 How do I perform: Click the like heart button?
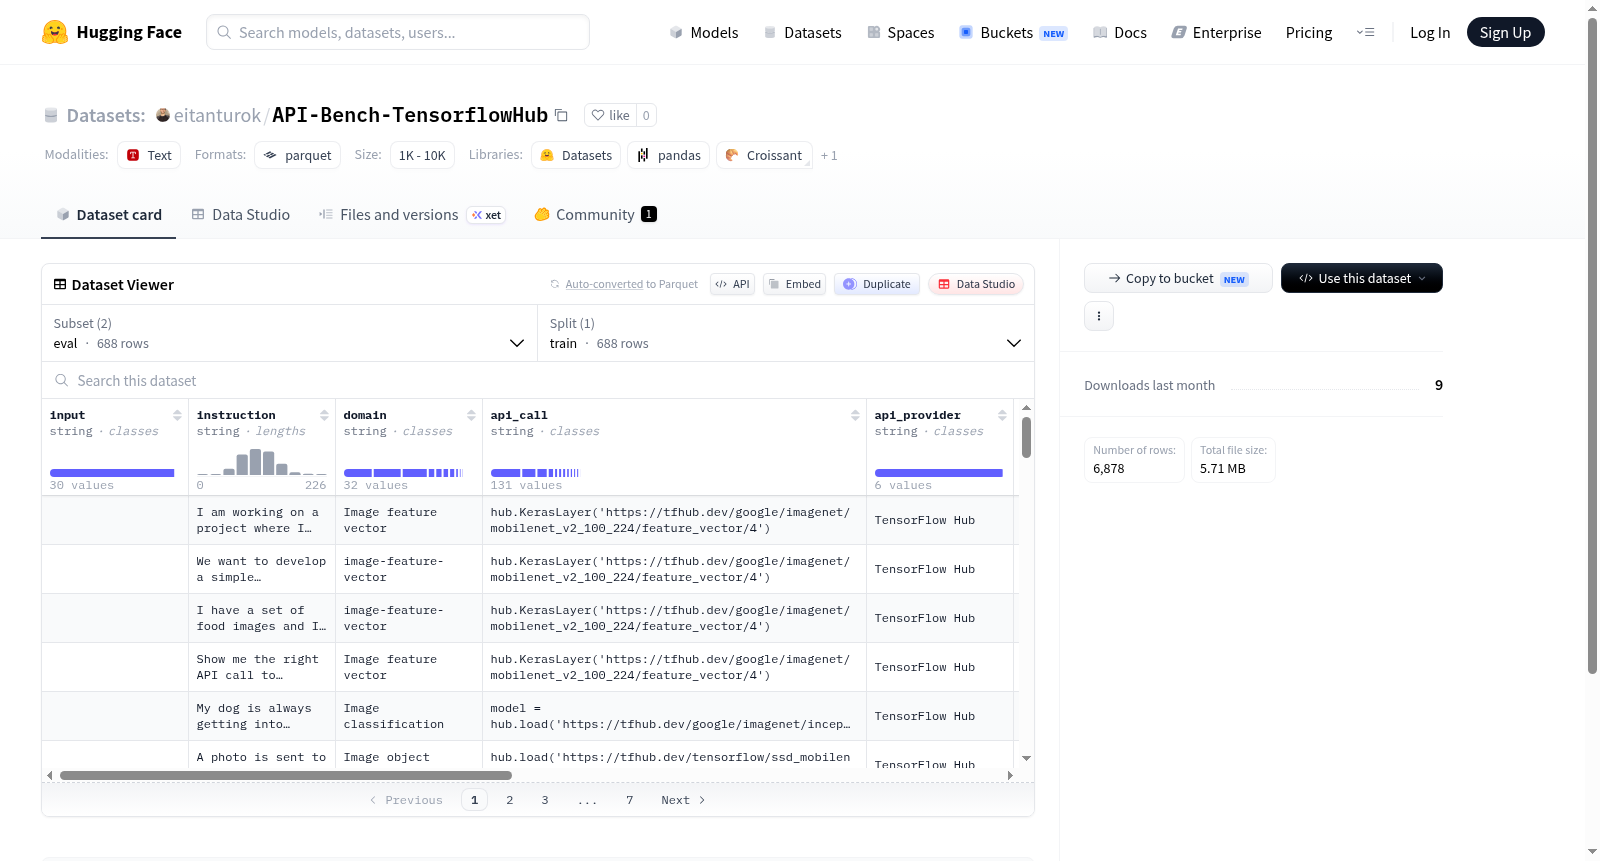[610, 116]
